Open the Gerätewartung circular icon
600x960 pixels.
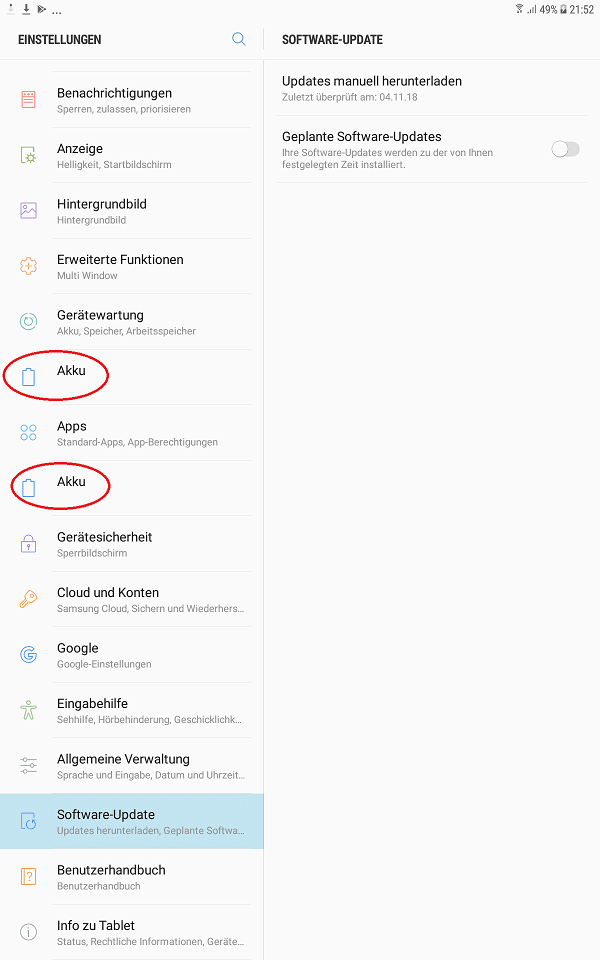pos(28,321)
